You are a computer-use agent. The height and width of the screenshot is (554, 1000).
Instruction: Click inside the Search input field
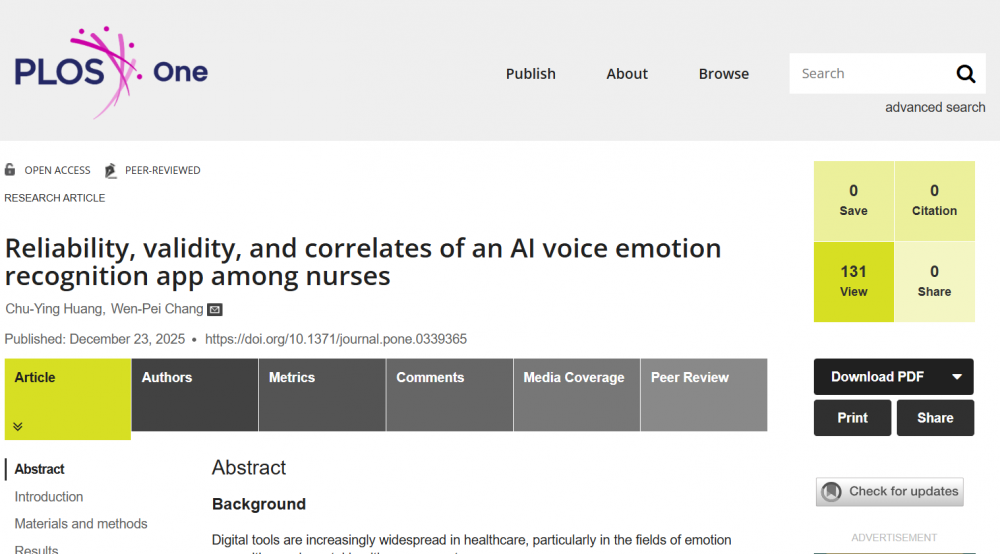(868, 74)
